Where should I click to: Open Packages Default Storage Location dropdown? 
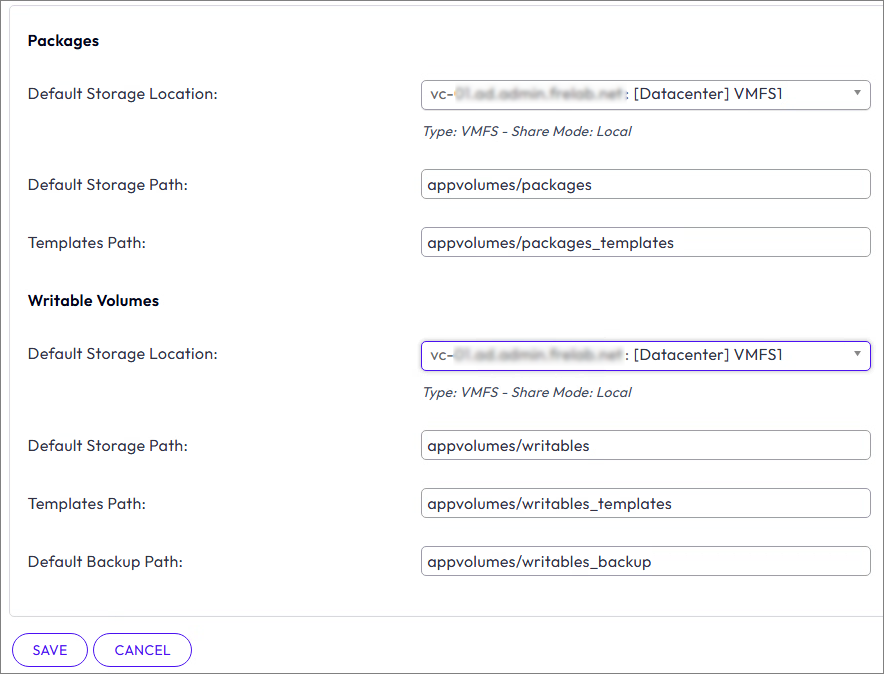(x=645, y=95)
